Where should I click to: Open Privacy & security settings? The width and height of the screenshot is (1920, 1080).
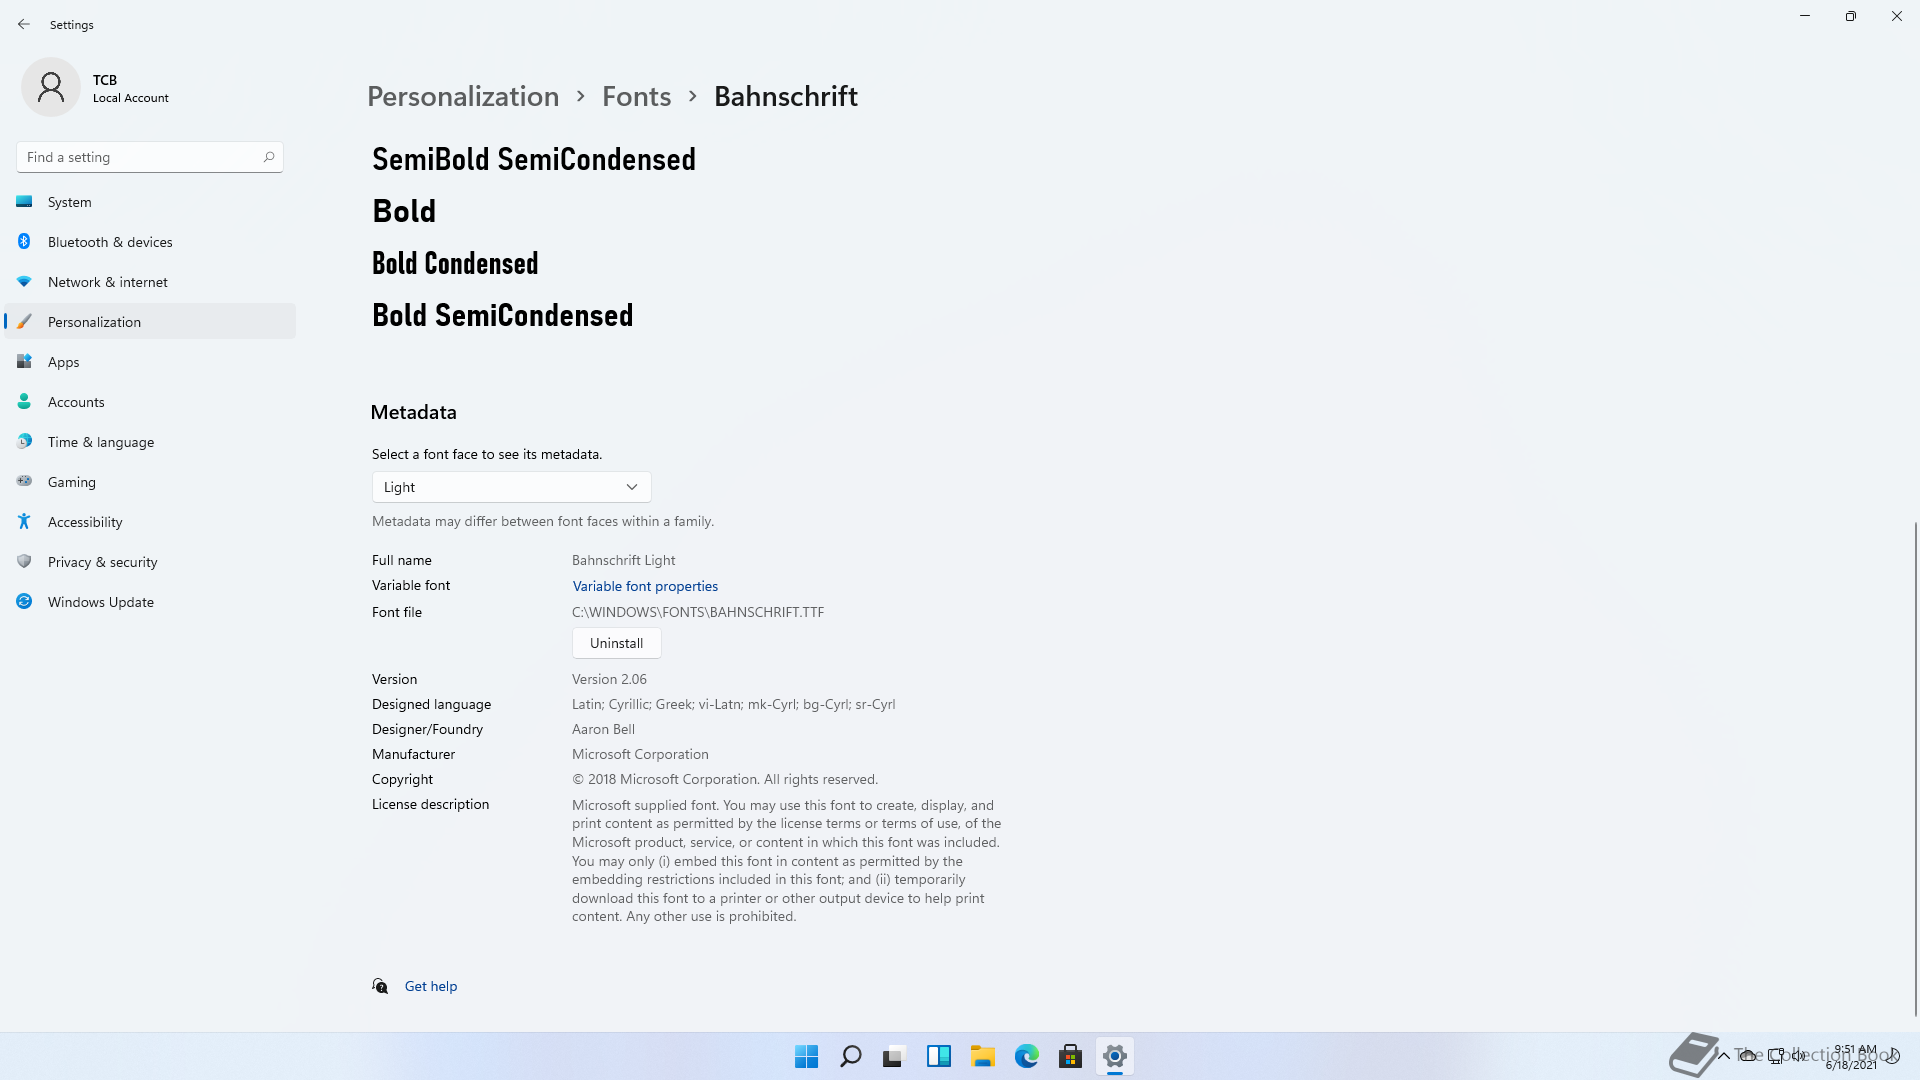(150, 562)
